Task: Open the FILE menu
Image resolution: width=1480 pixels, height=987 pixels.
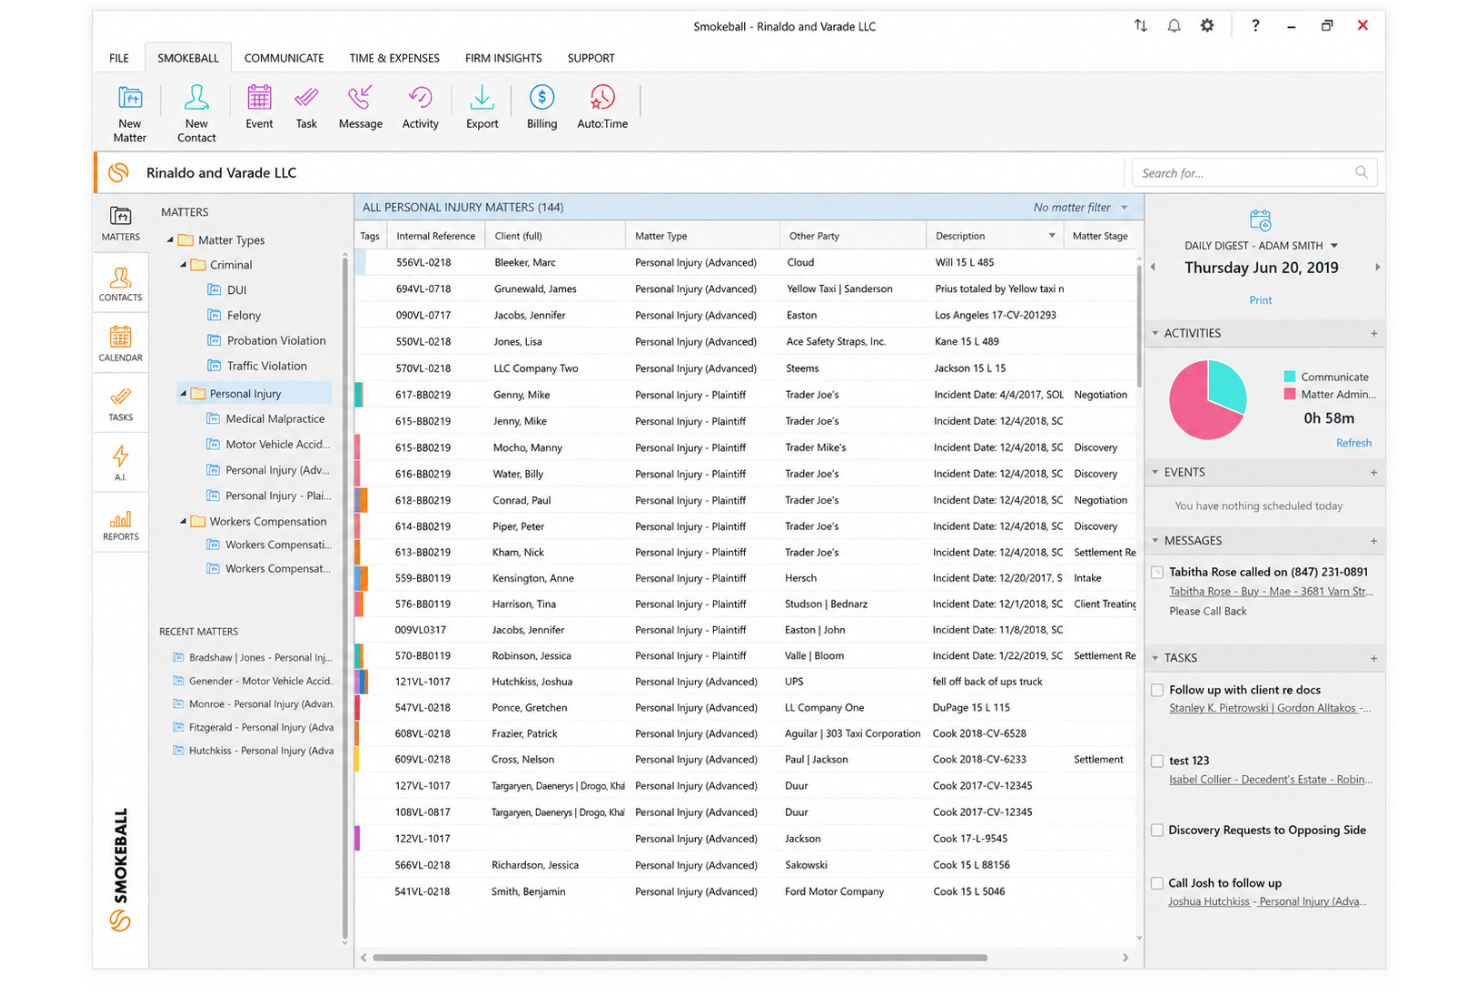Action: tap(119, 58)
